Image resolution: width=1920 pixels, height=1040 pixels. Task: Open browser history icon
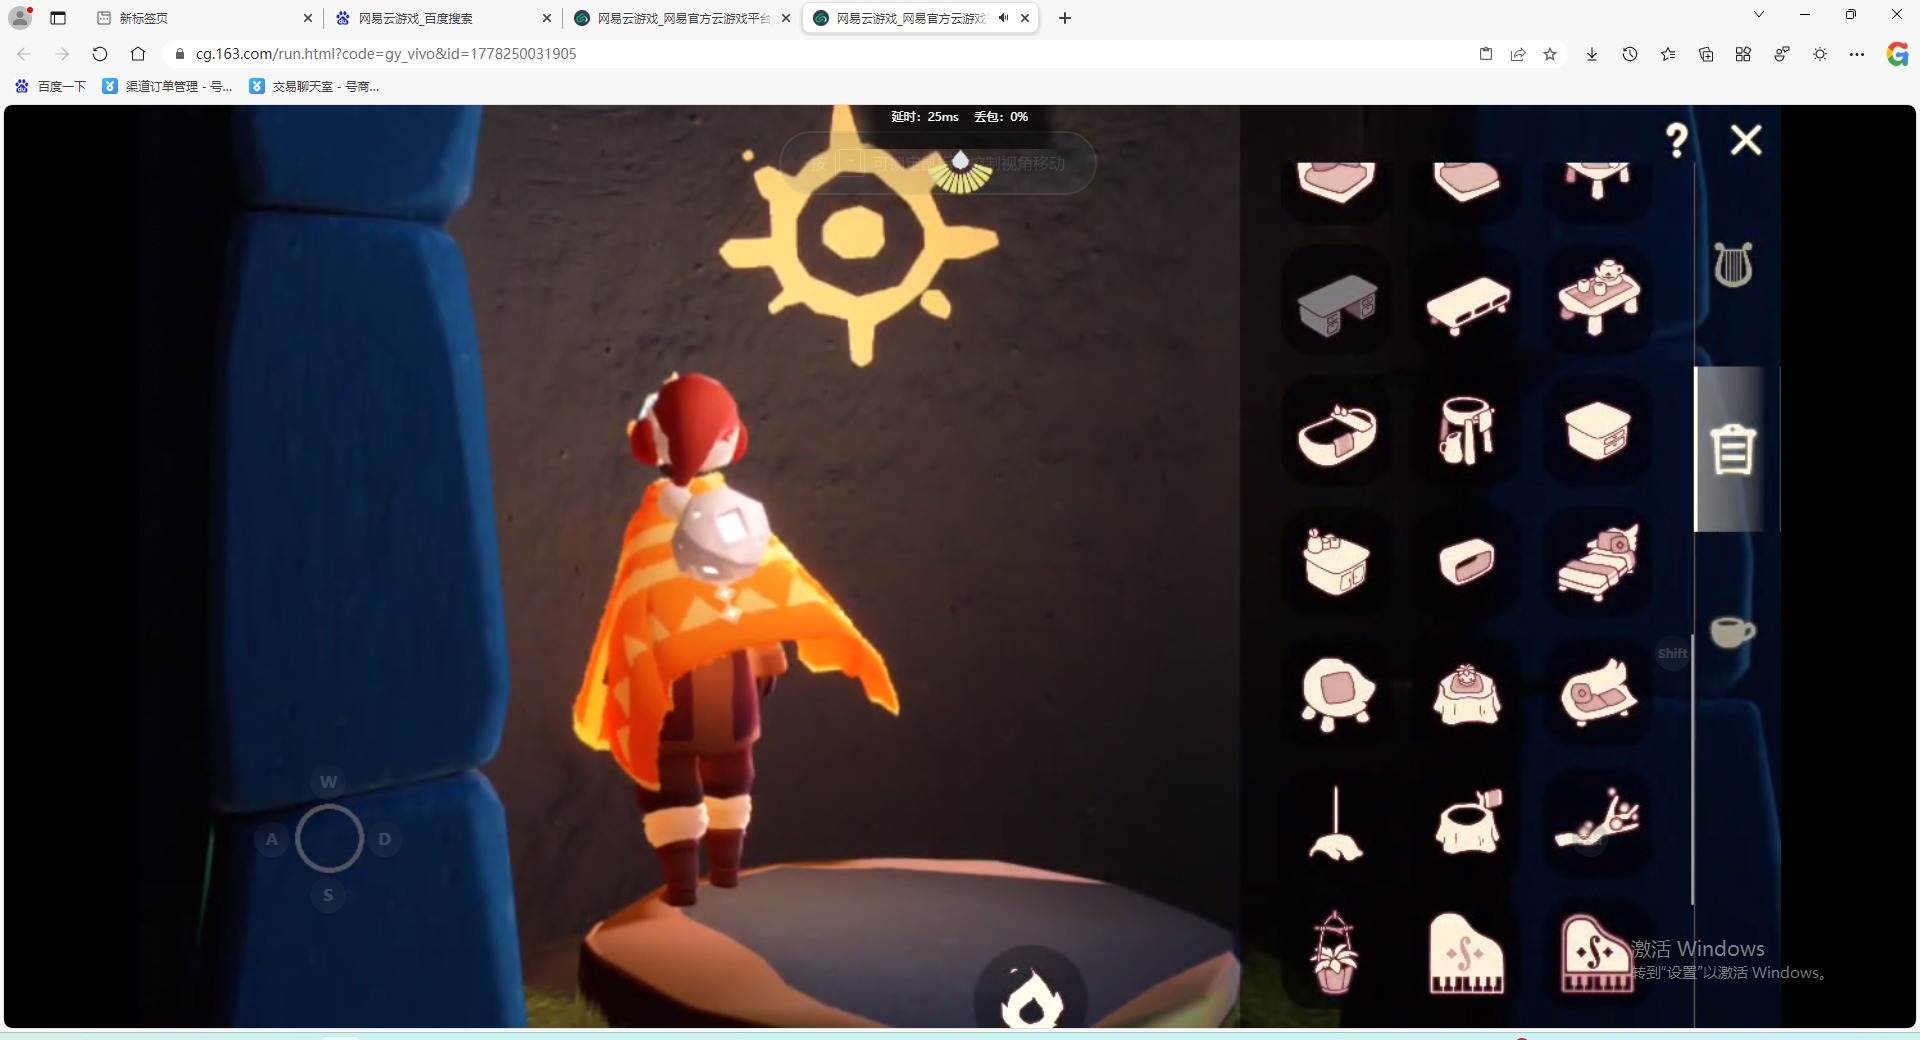1630,54
